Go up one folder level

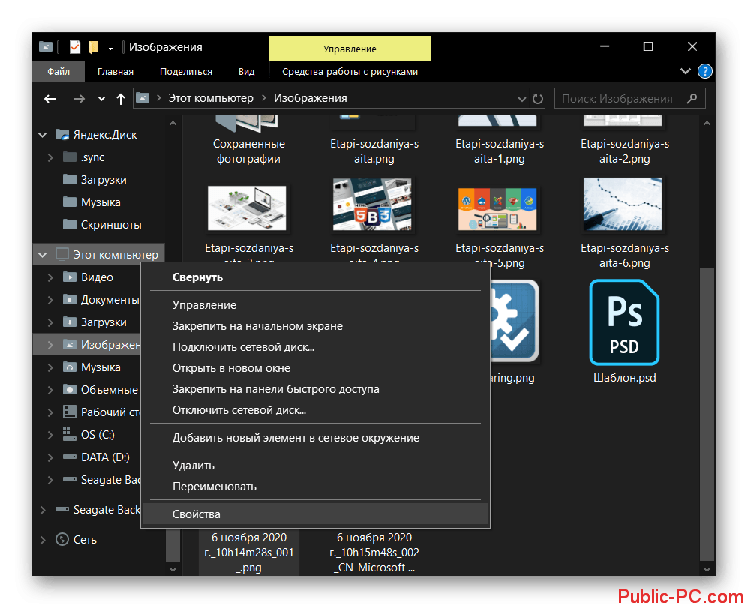click(121, 99)
